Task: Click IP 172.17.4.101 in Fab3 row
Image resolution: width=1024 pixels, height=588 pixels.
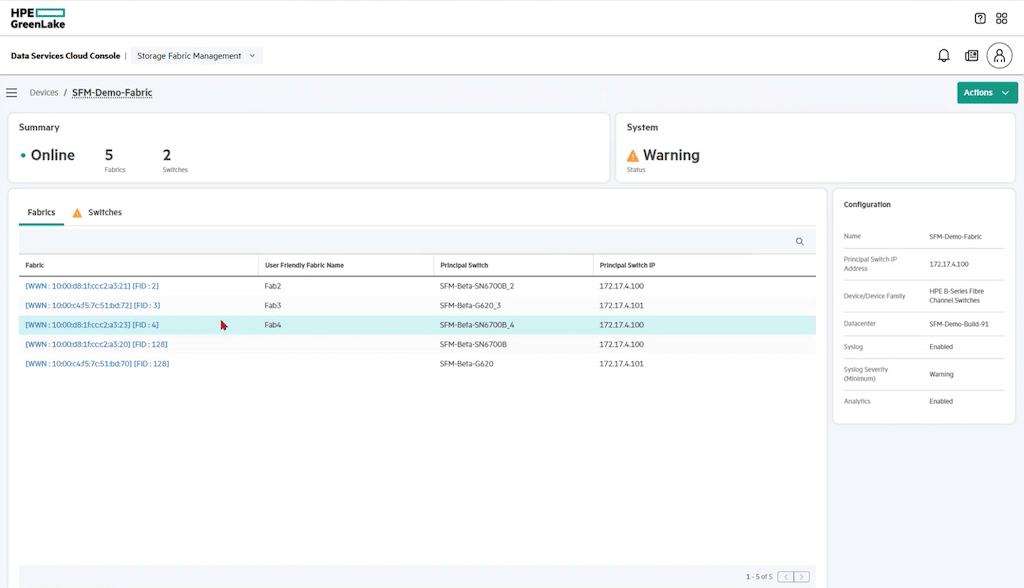Action: point(621,305)
